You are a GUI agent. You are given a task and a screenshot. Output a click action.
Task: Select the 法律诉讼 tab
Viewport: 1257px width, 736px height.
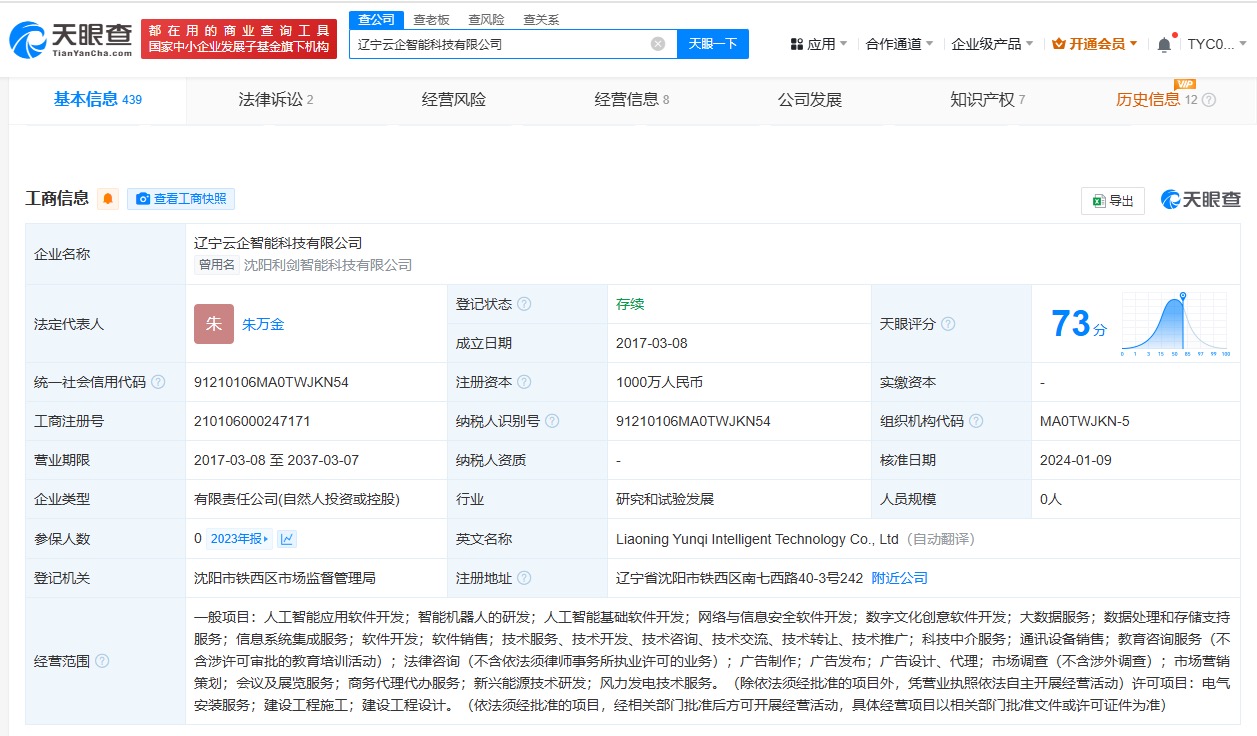tap(275, 100)
